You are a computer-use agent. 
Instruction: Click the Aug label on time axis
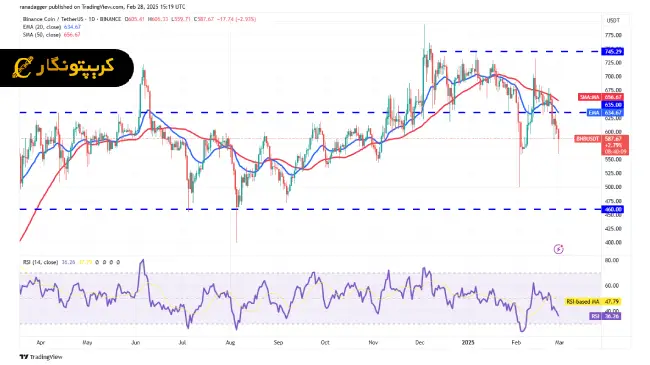coord(230,343)
